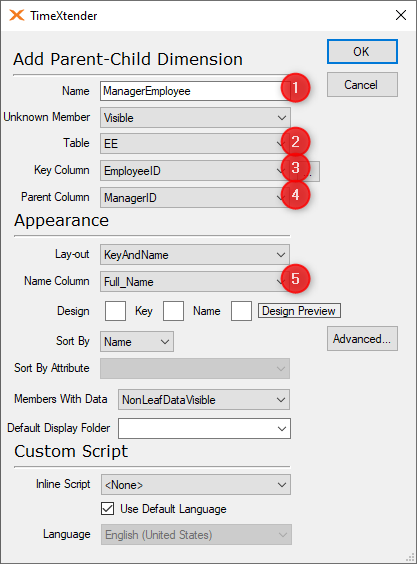Click the TimeXtender logo icon
This screenshot has width=417, height=564.
17,15
